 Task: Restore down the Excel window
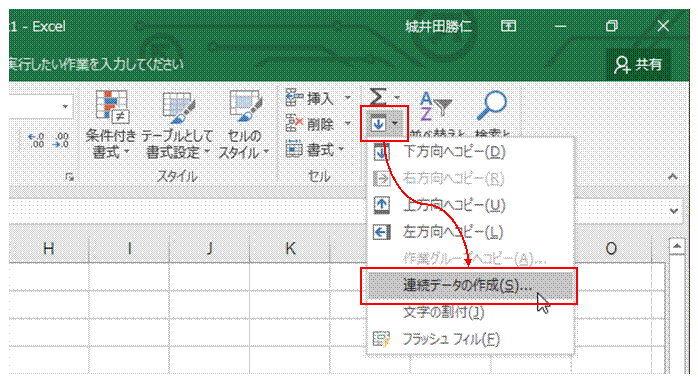tap(612, 26)
